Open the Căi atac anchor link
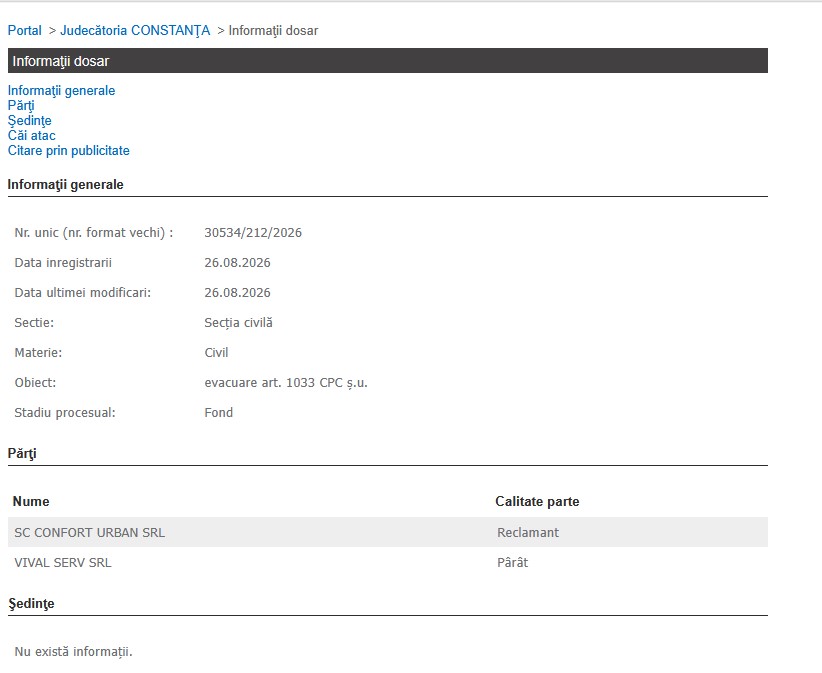This screenshot has width=822, height=673. pos(31,136)
